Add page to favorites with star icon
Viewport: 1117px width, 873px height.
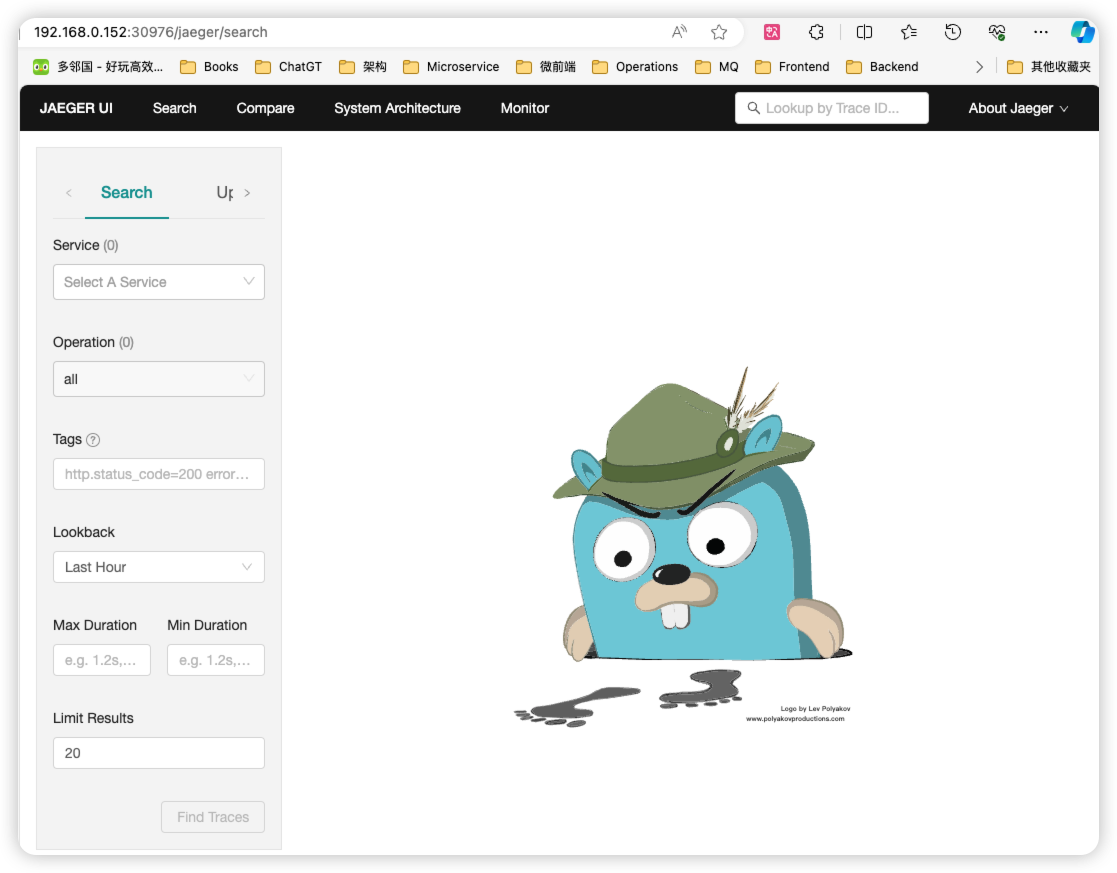pos(719,32)
